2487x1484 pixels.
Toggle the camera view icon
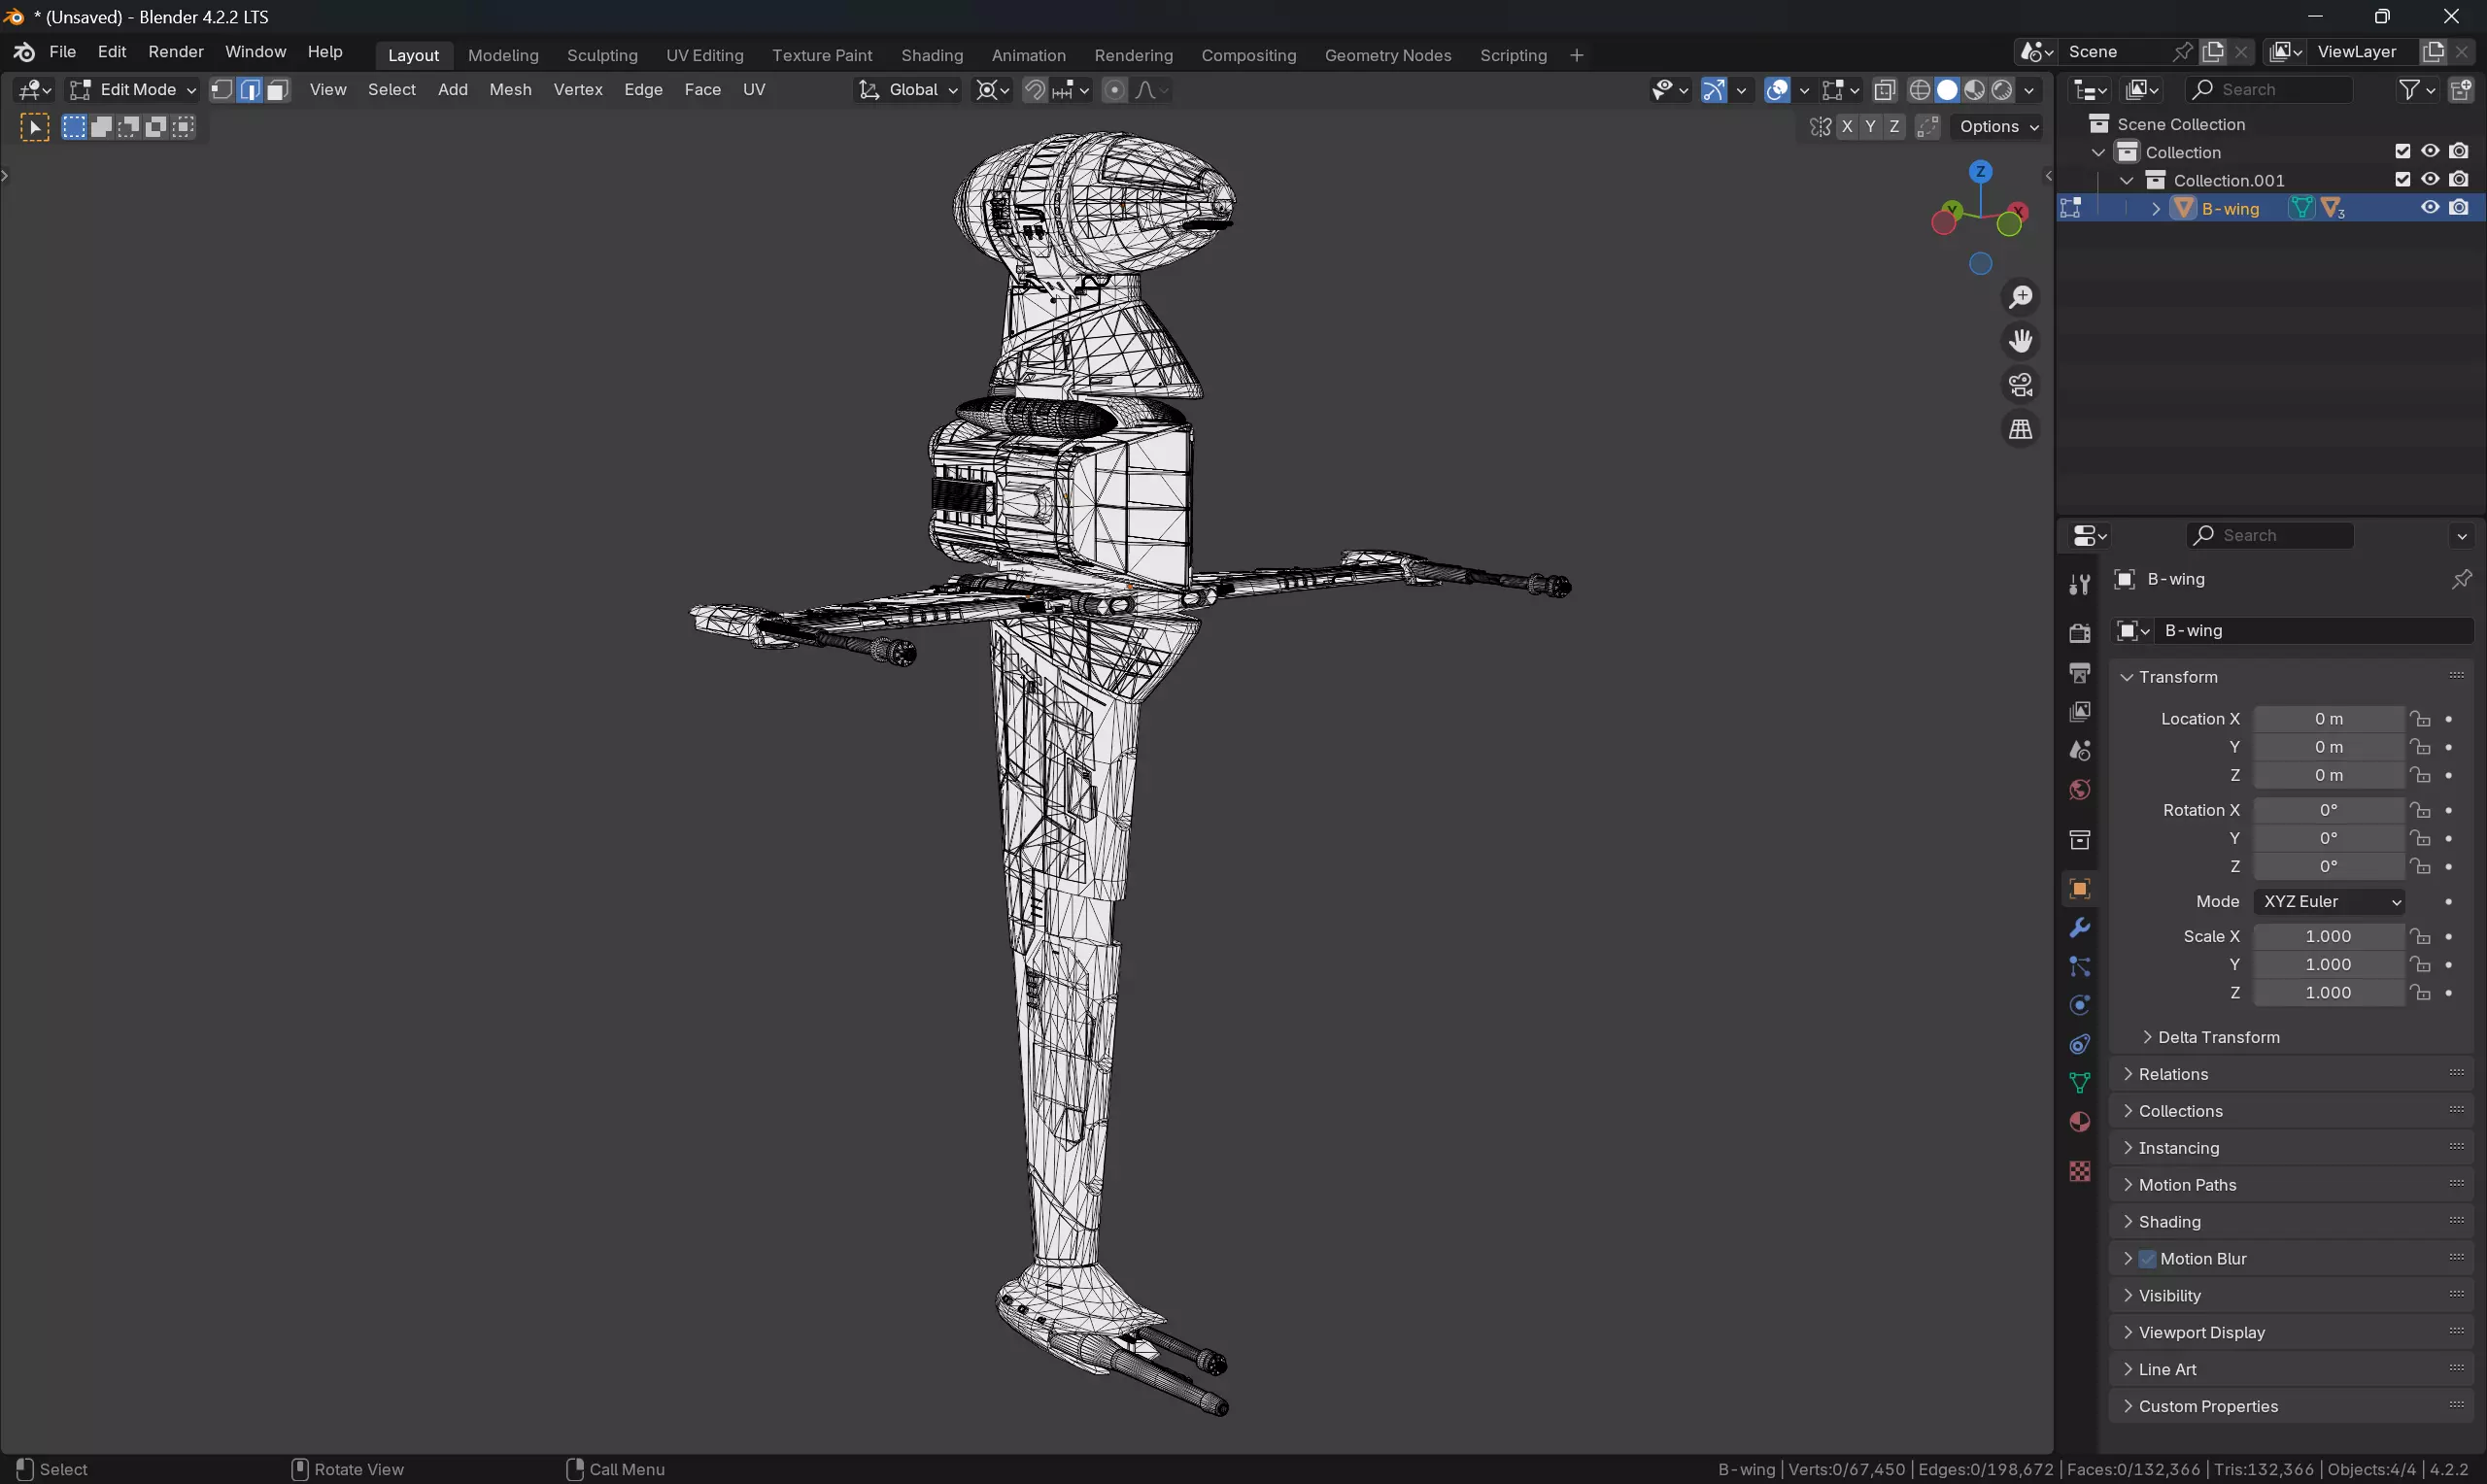[2021, 385]
